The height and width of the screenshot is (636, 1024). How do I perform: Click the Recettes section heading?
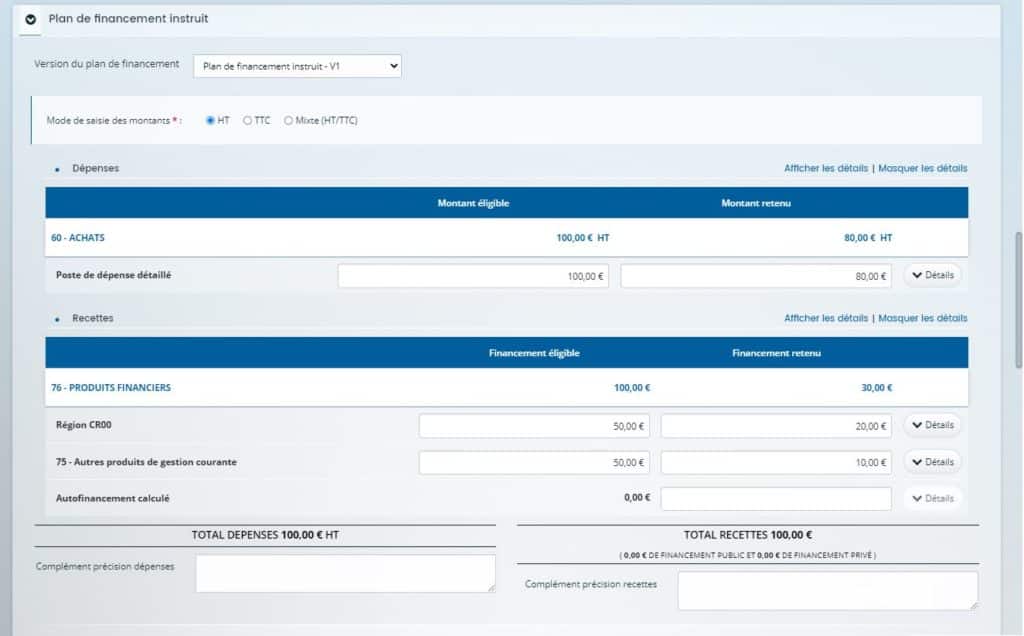[x=93, y=318]
